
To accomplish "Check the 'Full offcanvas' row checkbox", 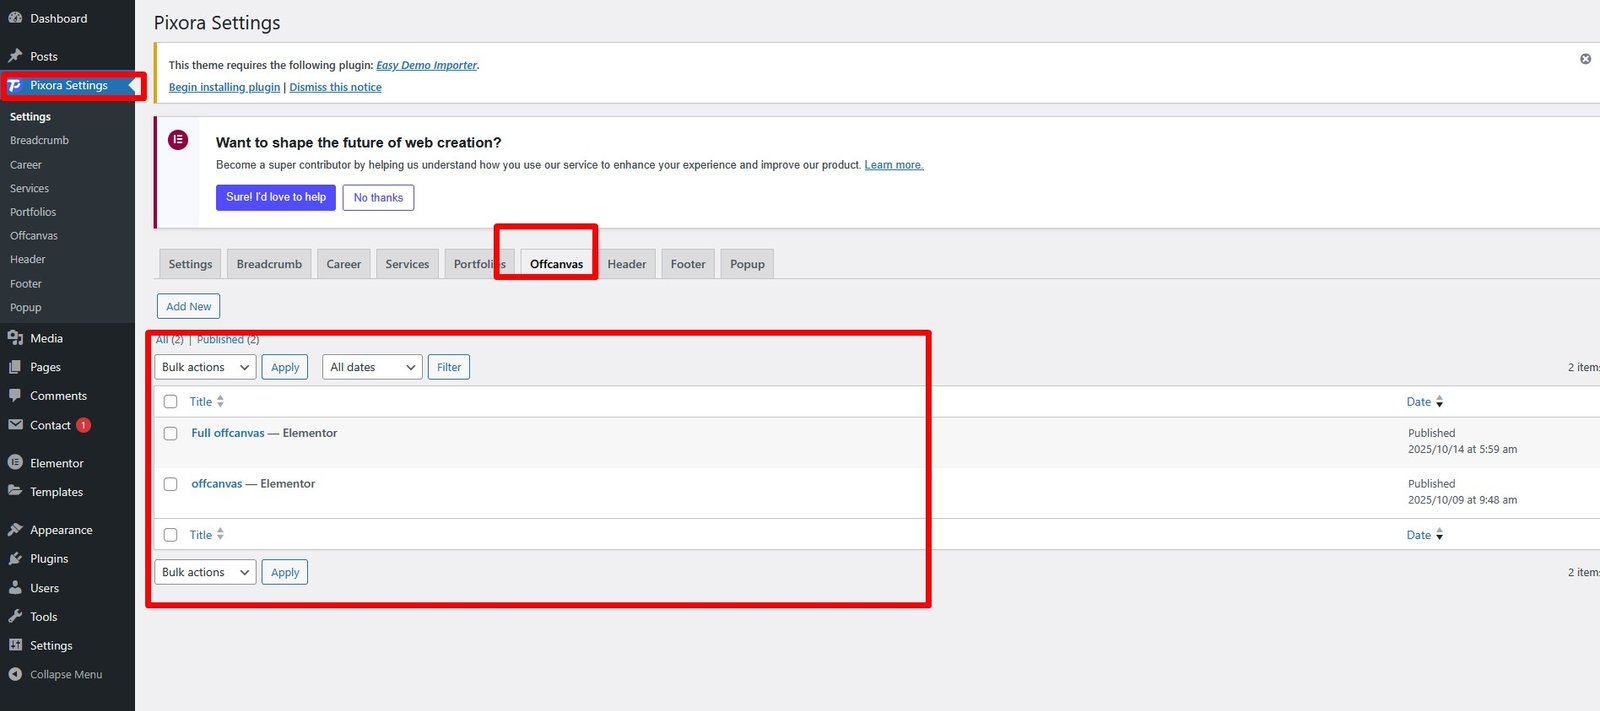I will (171, 434).
